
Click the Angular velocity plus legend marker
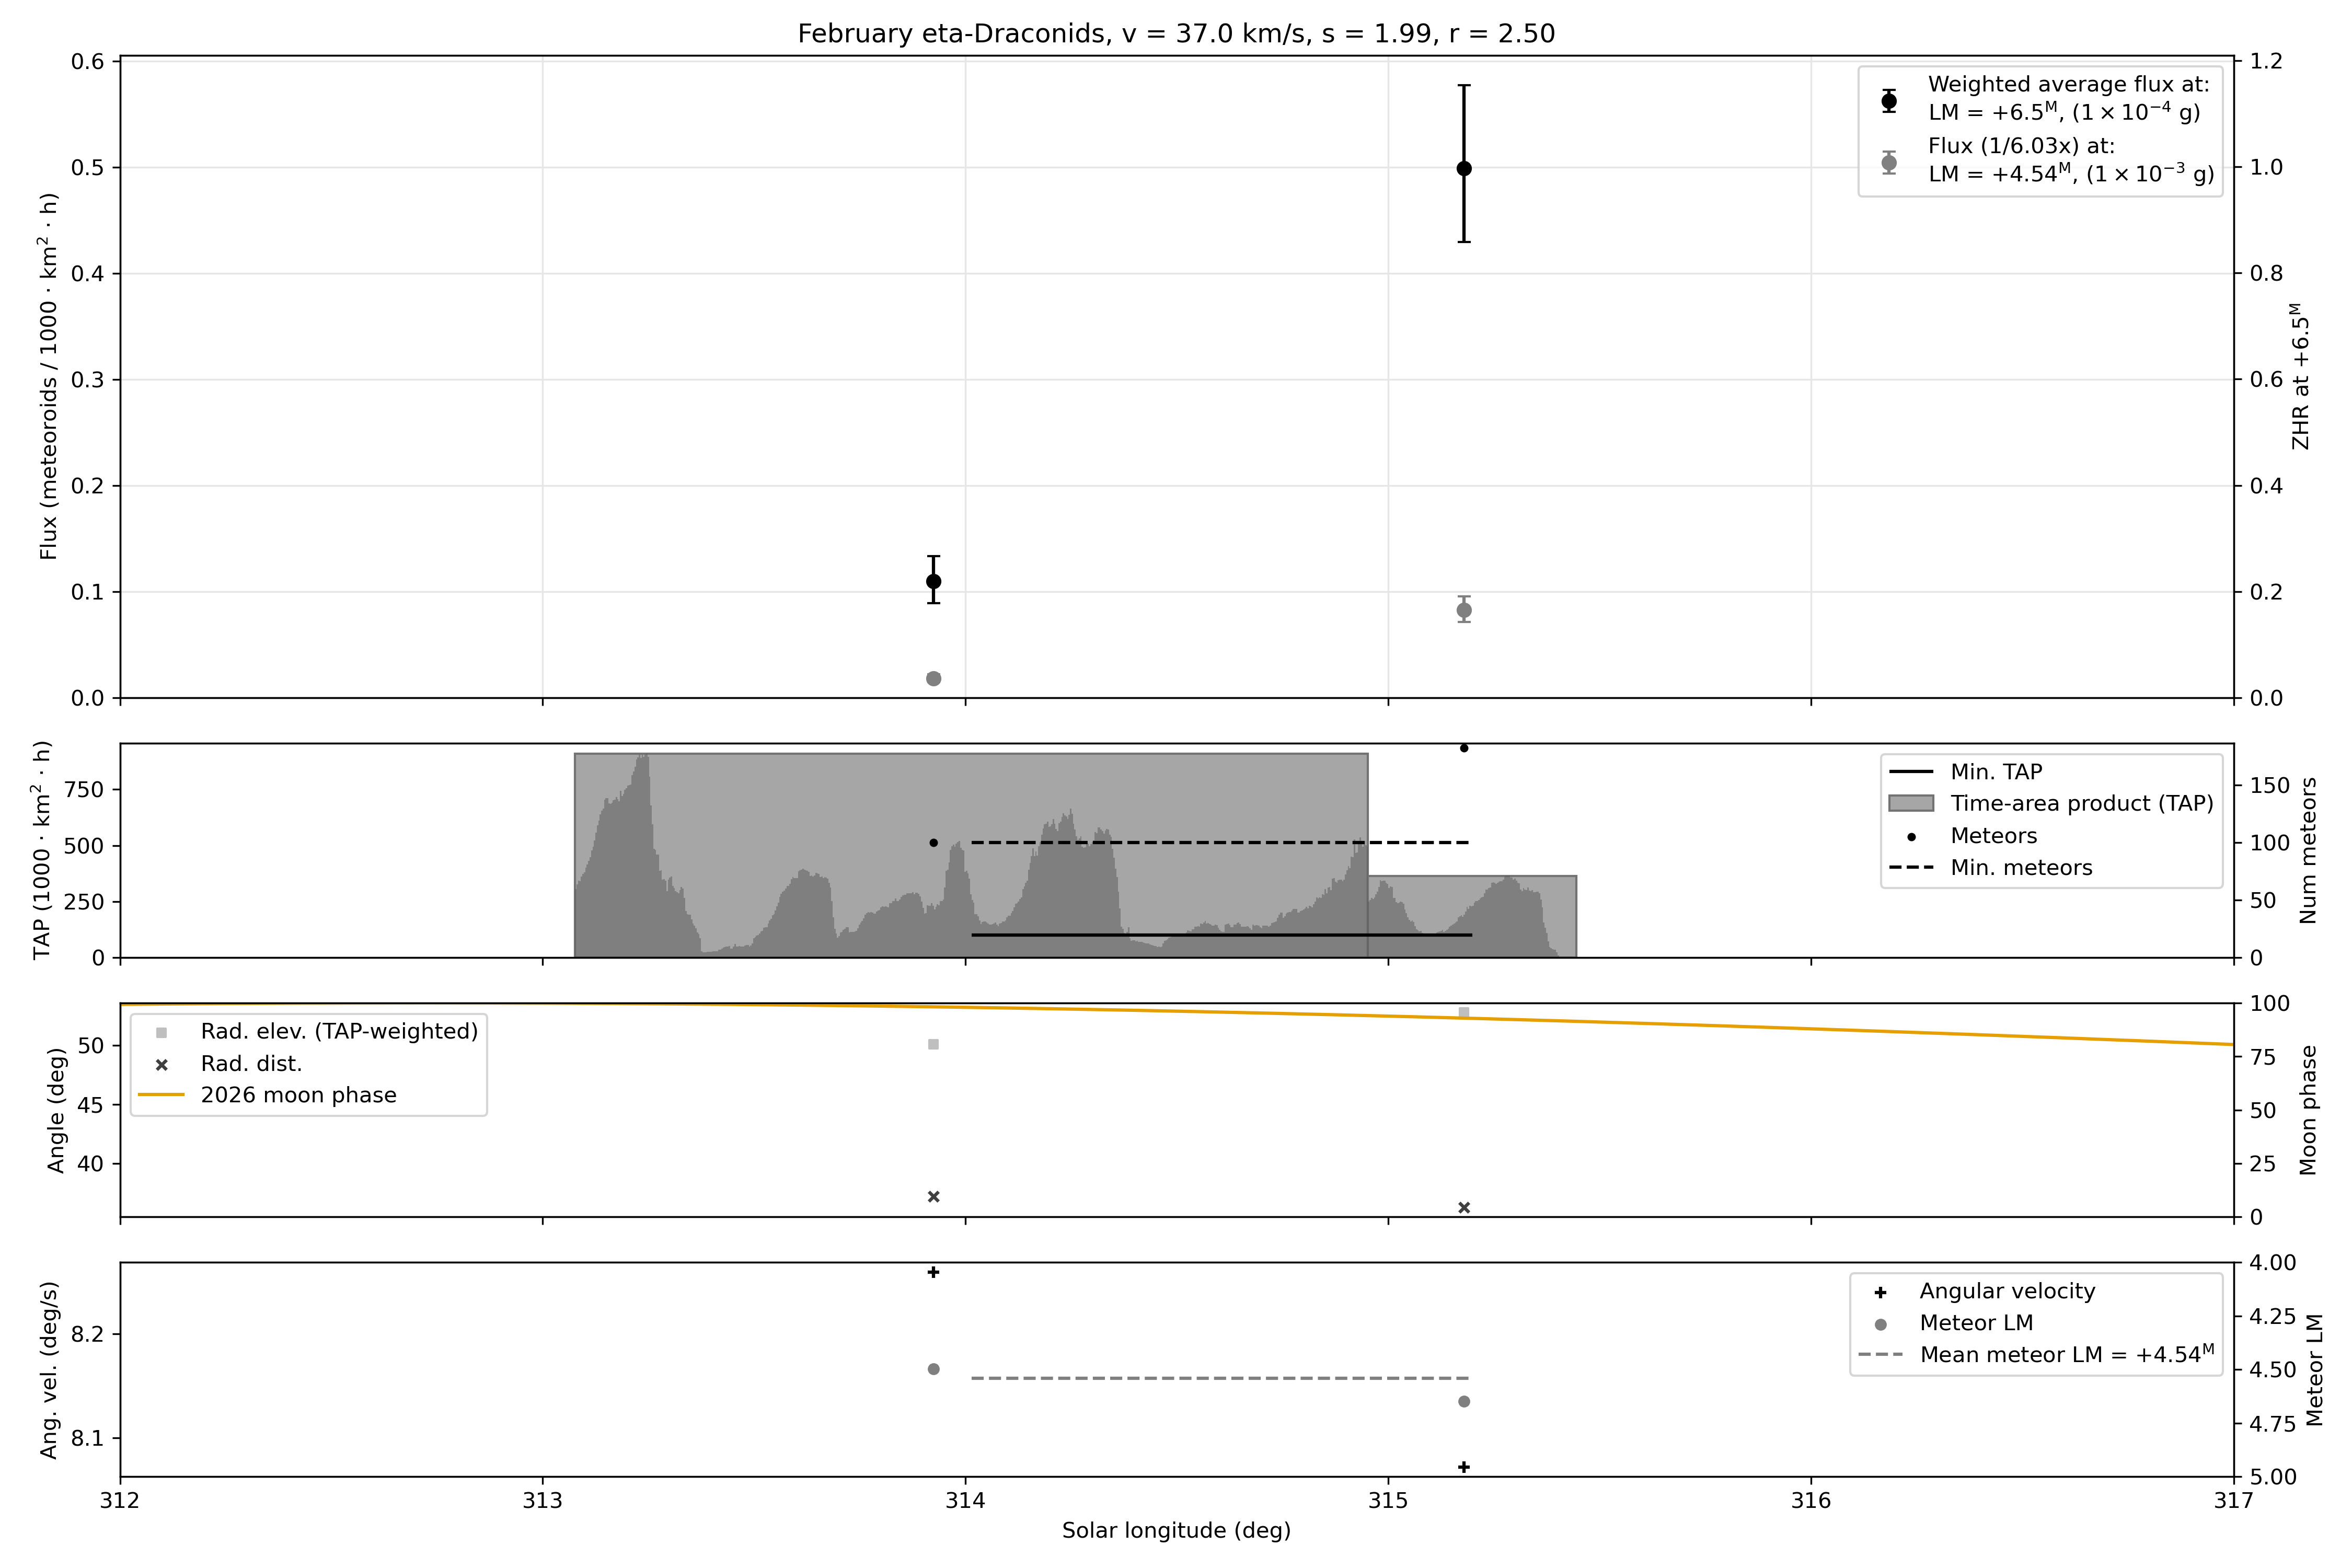1880,1292
